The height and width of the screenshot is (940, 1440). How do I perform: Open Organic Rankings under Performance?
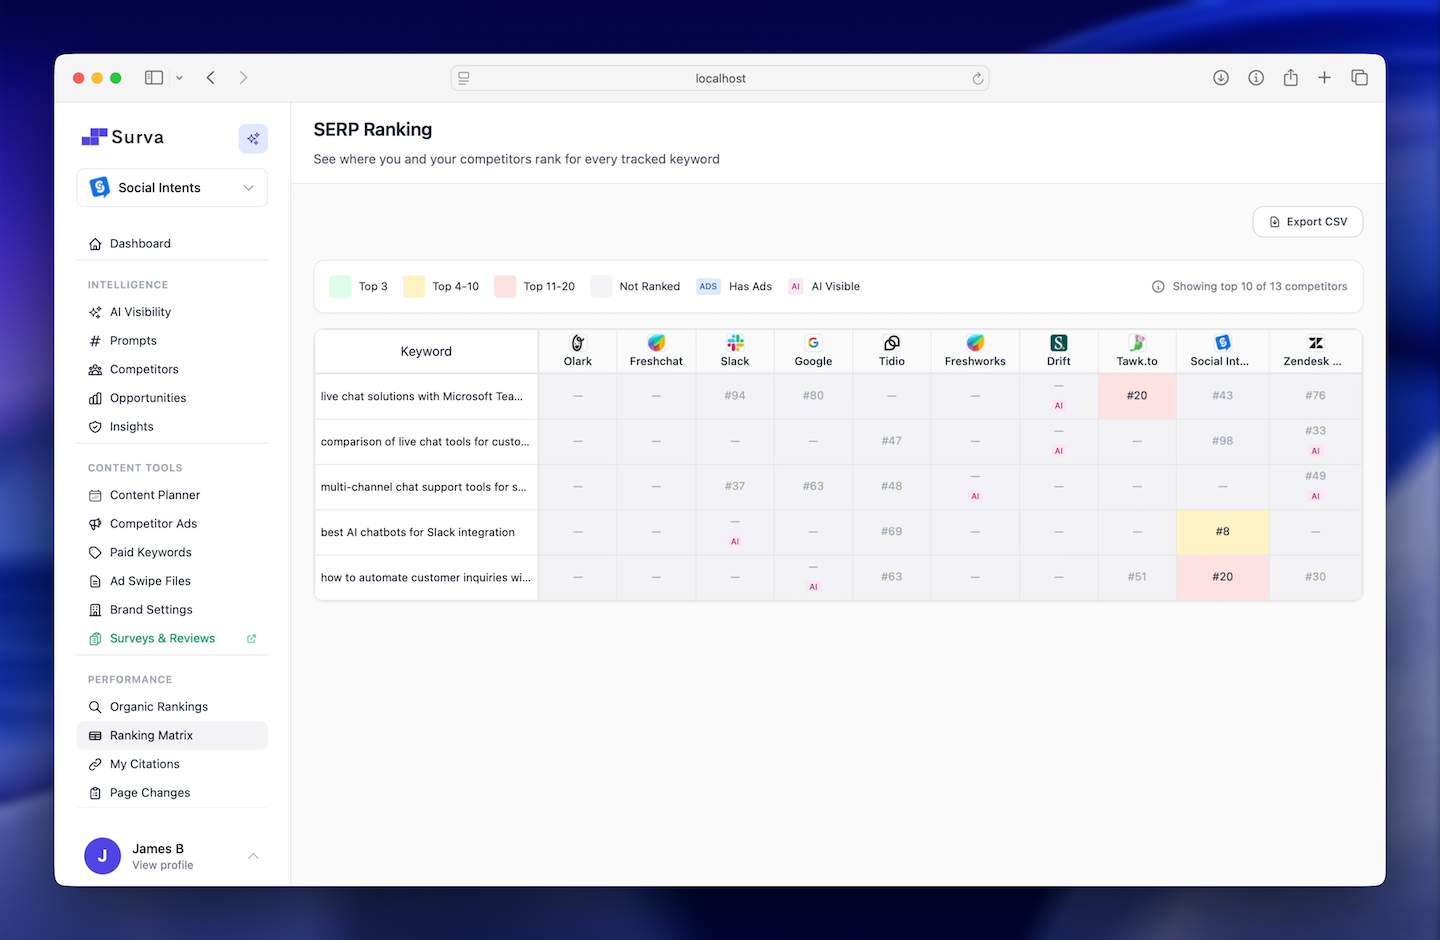pos(159,706)
